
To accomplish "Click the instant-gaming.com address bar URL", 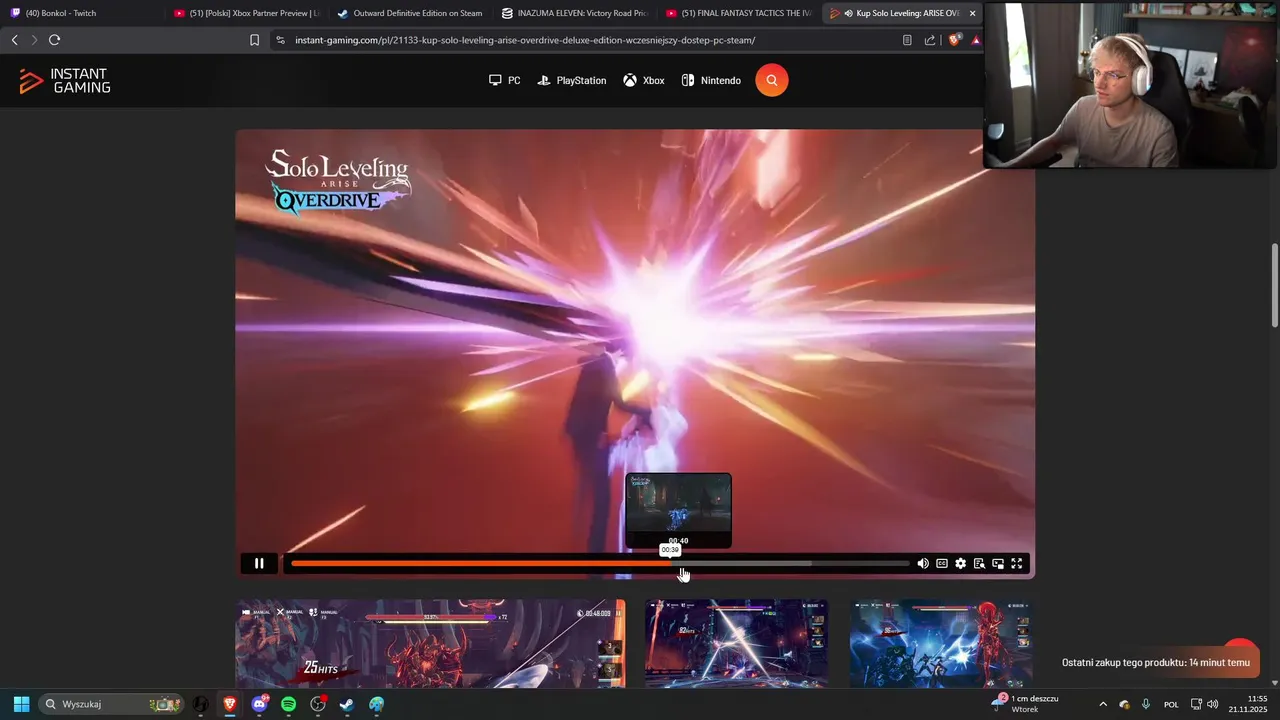I will point(525,40).
